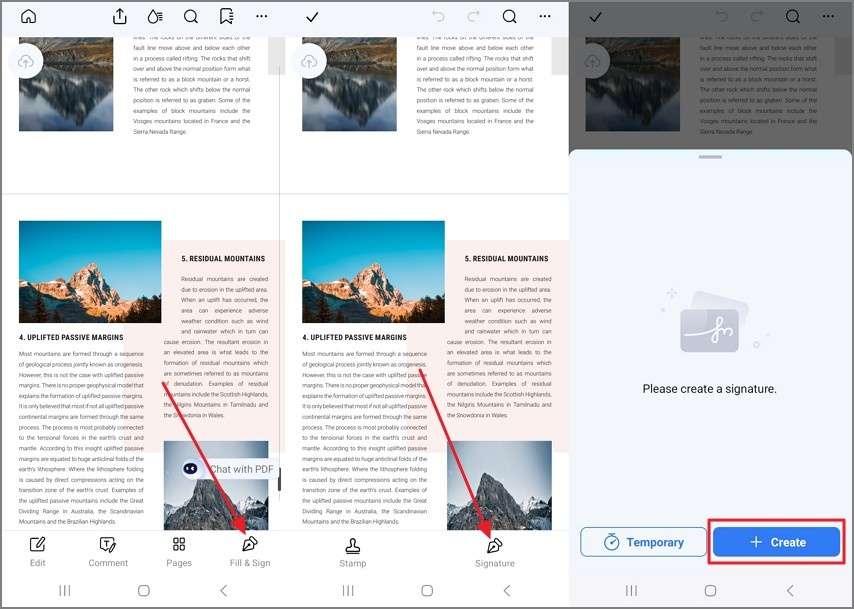This screenshot has height=609, width=854.
Task: Open Chat with PDF assistant bubble
Action: point(229,469)
